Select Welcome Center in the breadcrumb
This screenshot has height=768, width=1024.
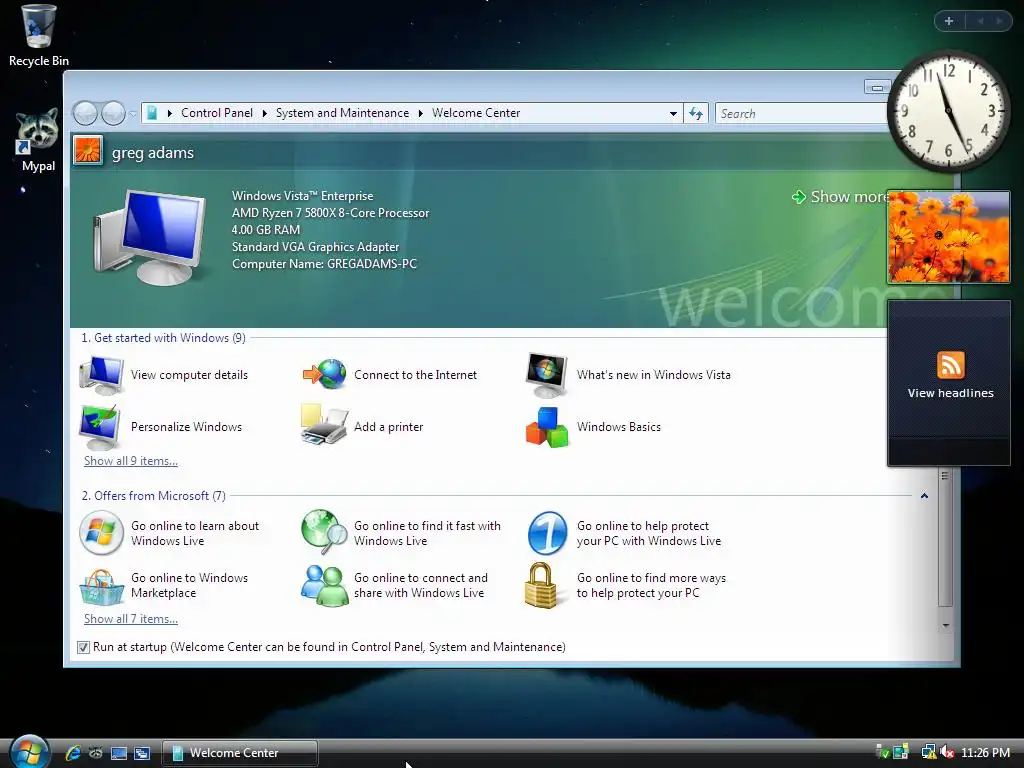tap(476, 113)
